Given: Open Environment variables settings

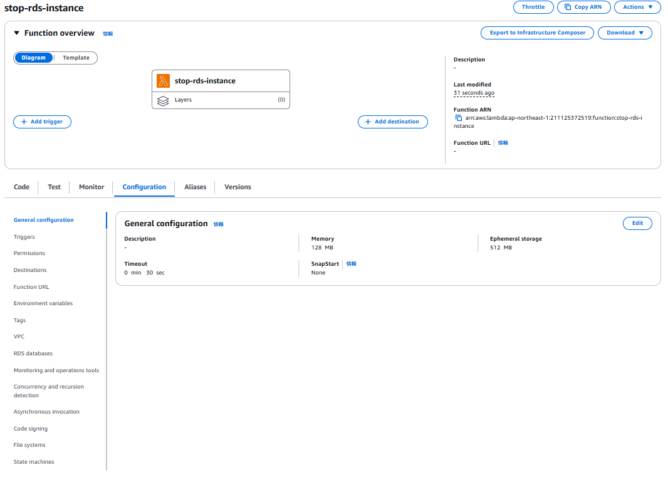Looking at the screenshot, I should point(43,304).
